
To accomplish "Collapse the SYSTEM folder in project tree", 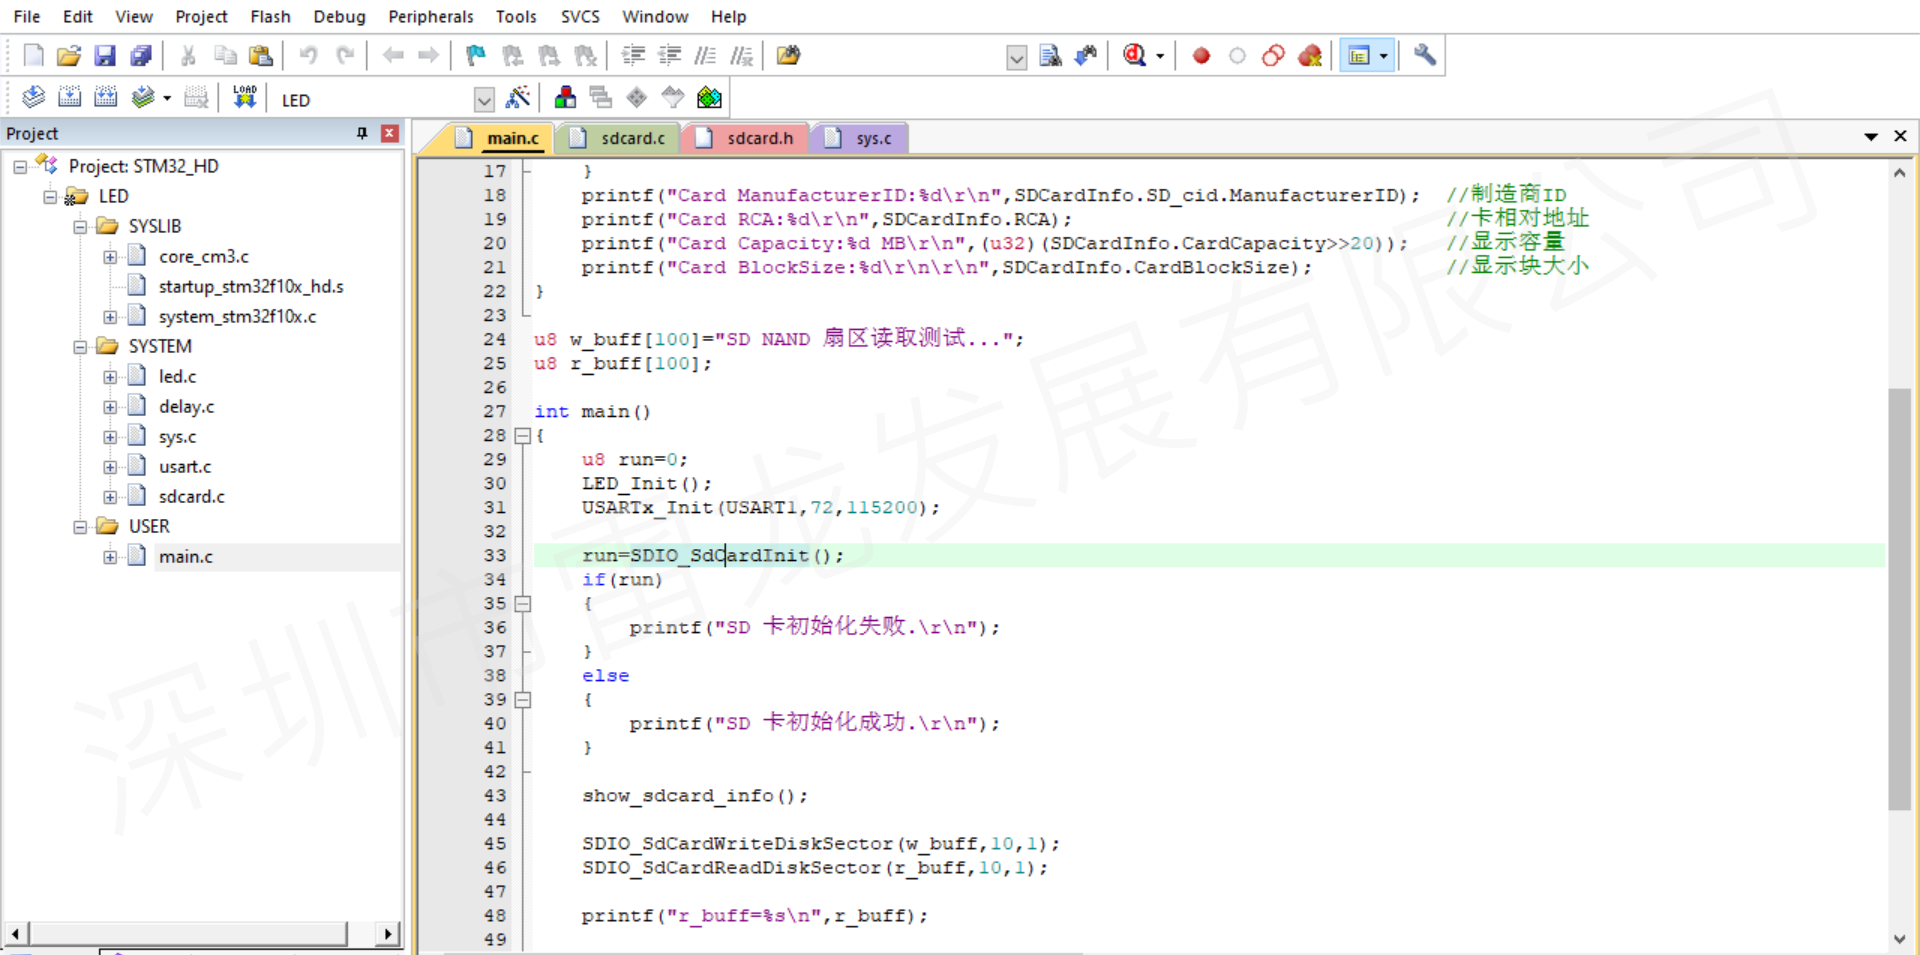I will 80,347.
